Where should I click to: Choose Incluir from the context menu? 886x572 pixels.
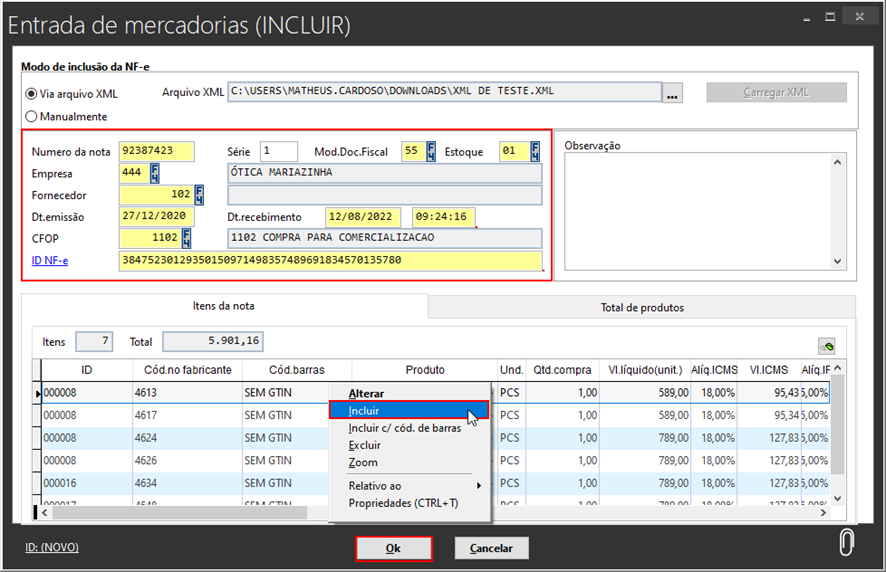pos(364,411)
